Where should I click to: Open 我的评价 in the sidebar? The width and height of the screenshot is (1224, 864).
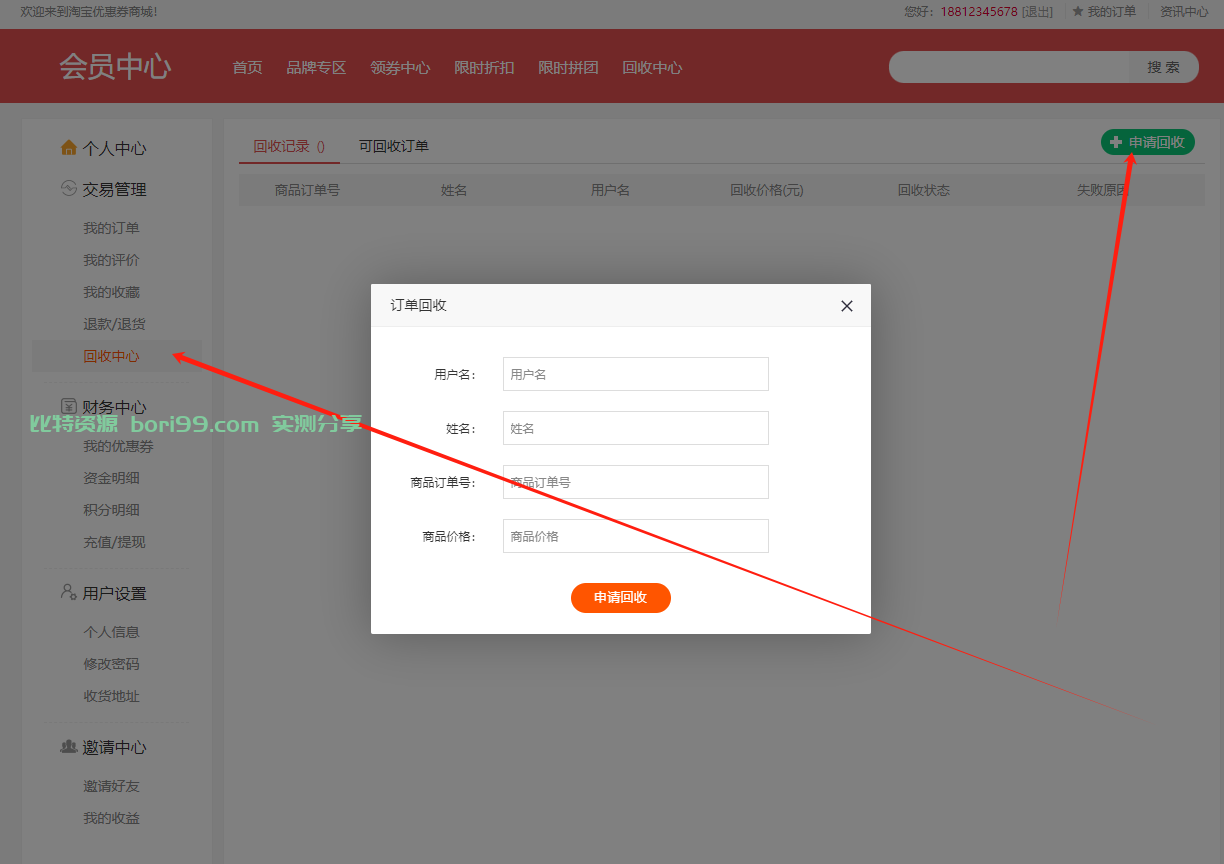(111, 260)
